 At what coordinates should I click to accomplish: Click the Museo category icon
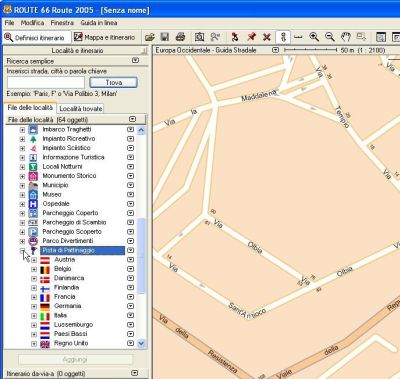point(33,194)
